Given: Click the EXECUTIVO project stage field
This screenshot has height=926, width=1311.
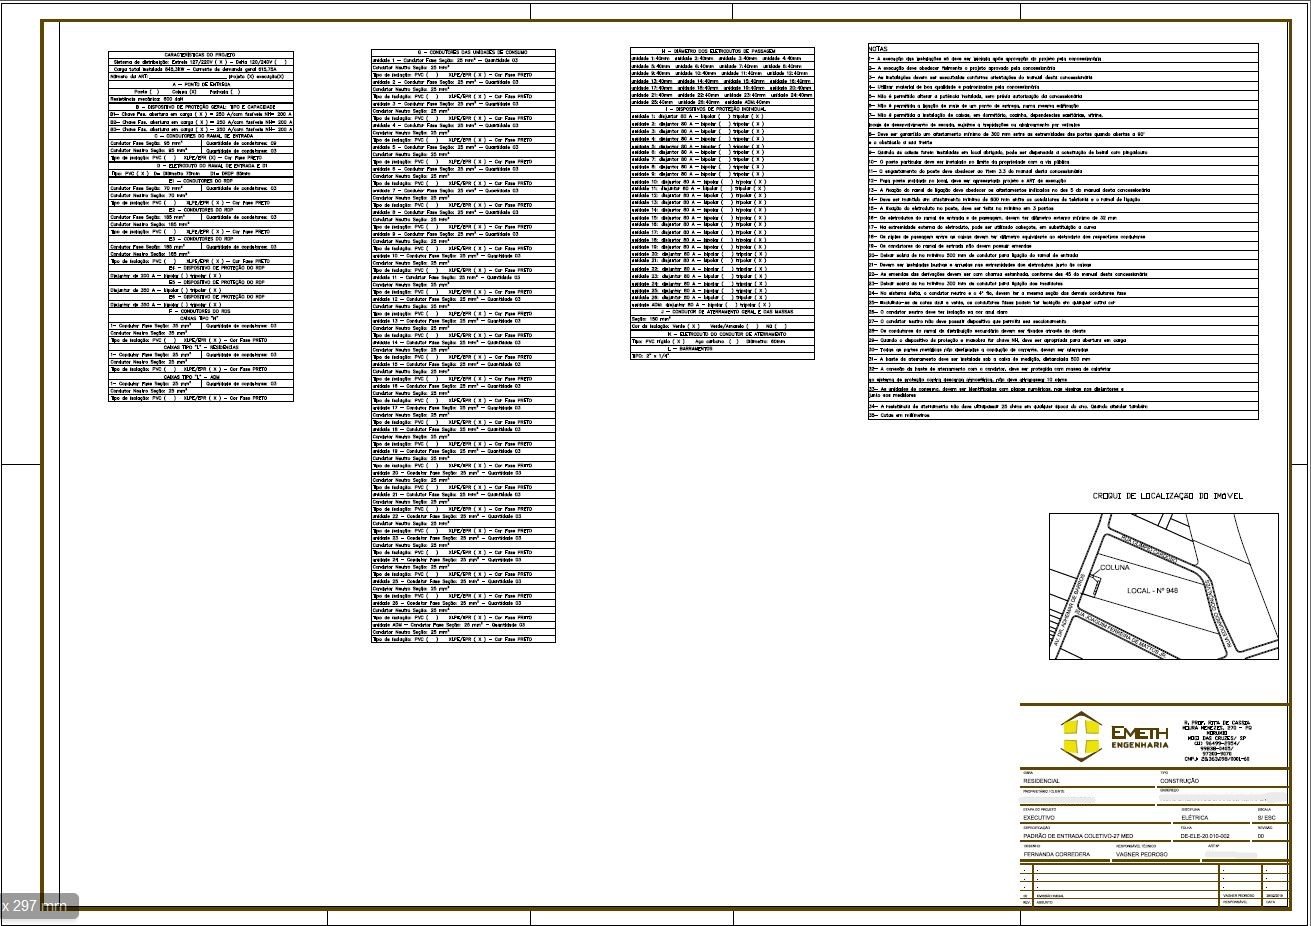Looking at the screenshot, I should (1042, 818).
